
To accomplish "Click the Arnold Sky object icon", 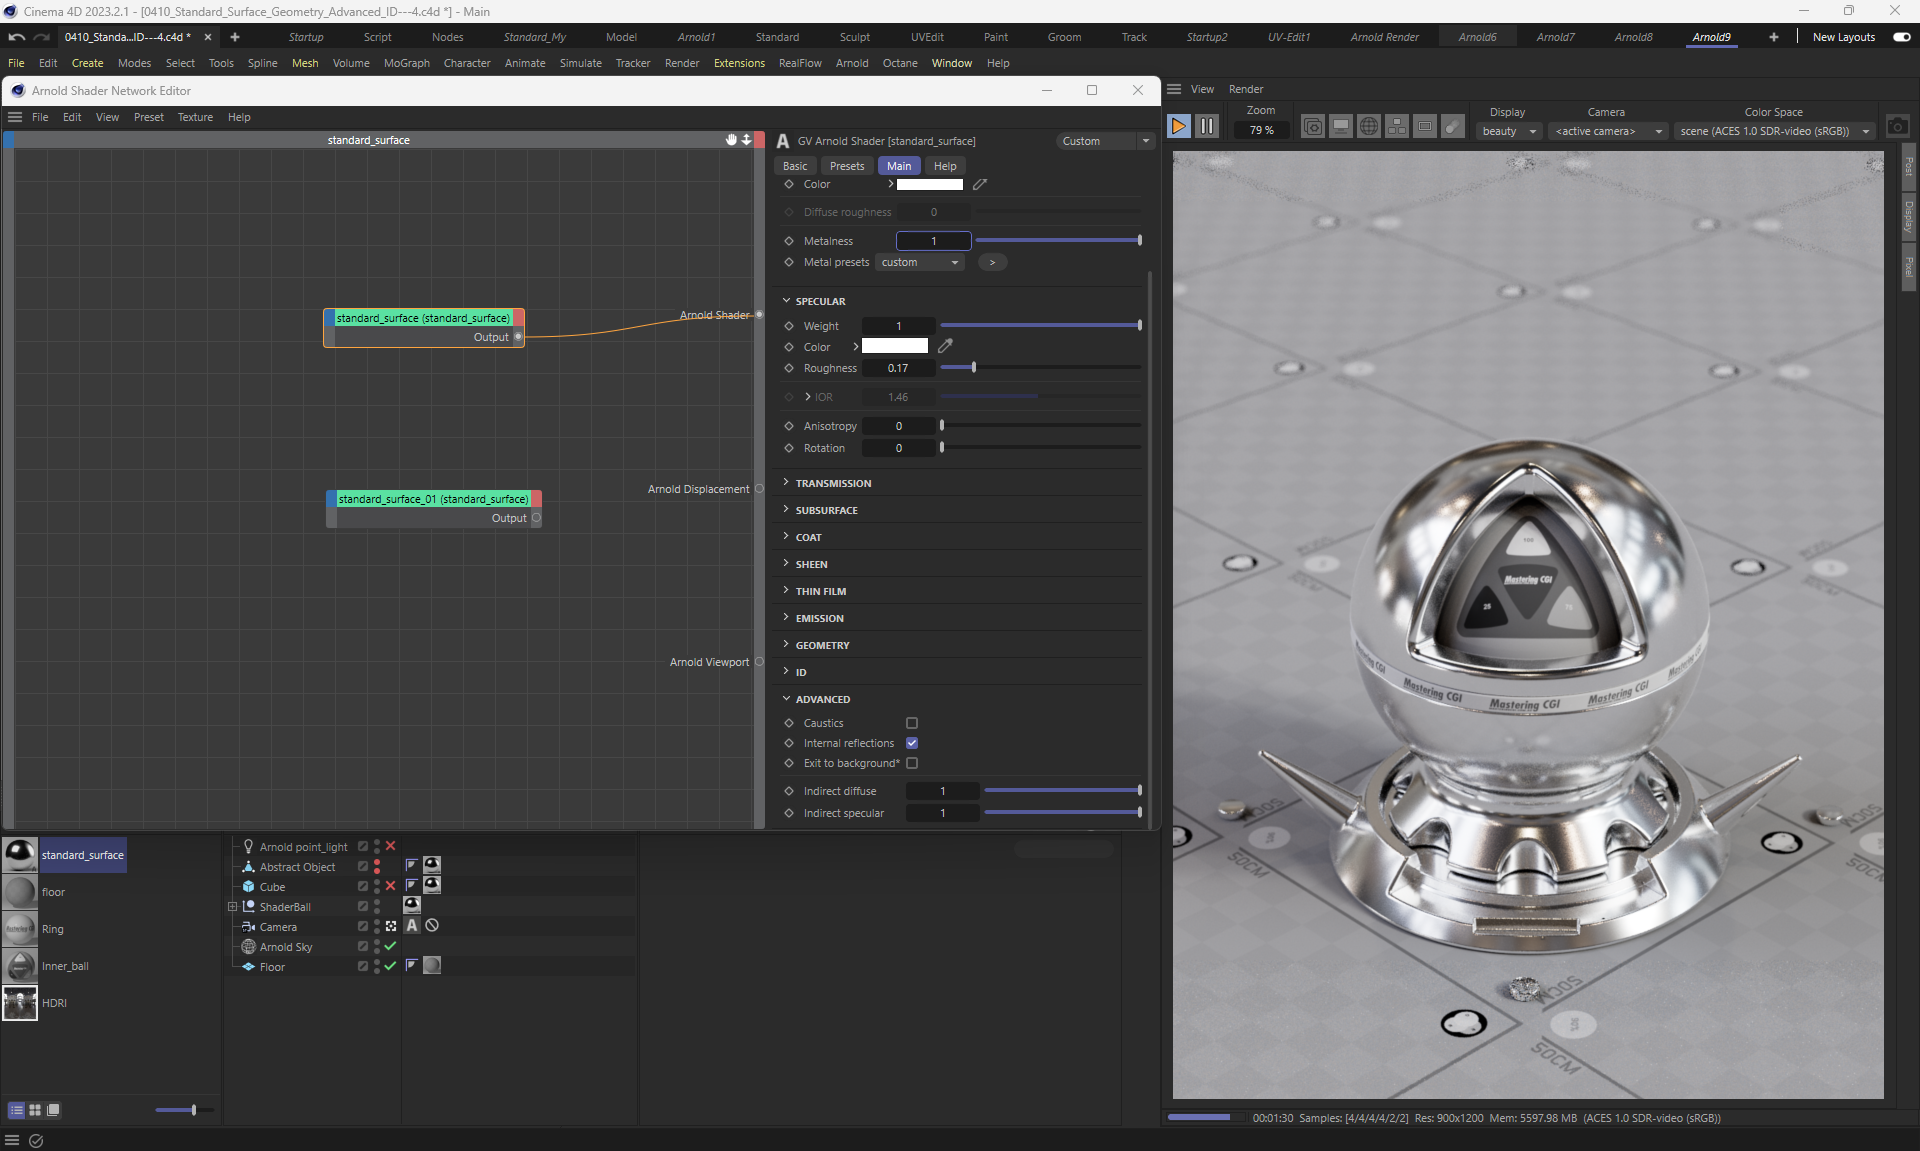I will (x=249, y=946).
